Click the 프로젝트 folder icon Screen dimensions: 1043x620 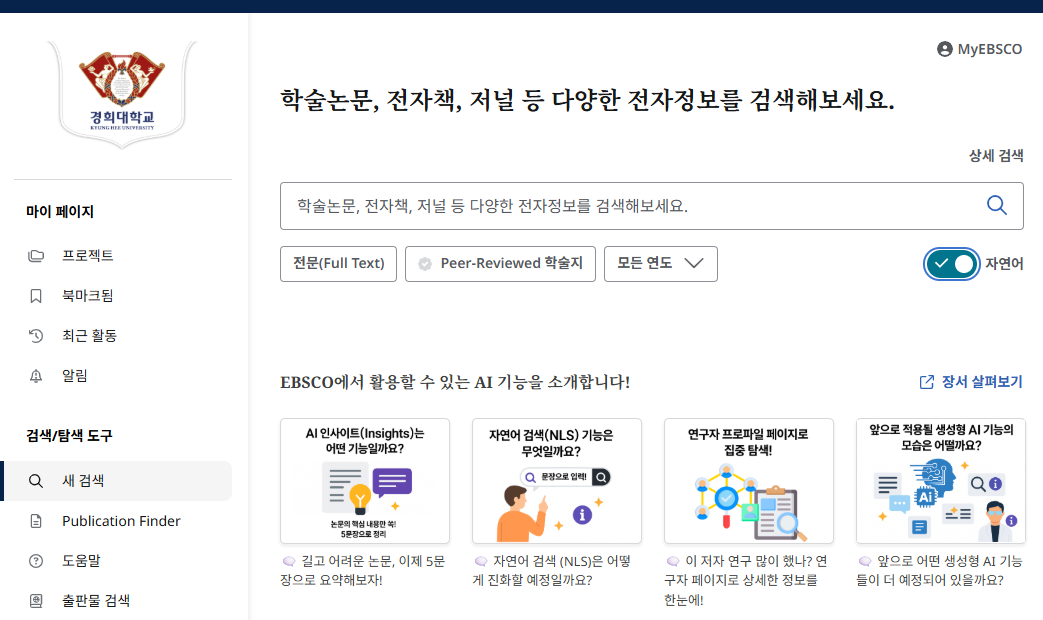coord(36,256)
